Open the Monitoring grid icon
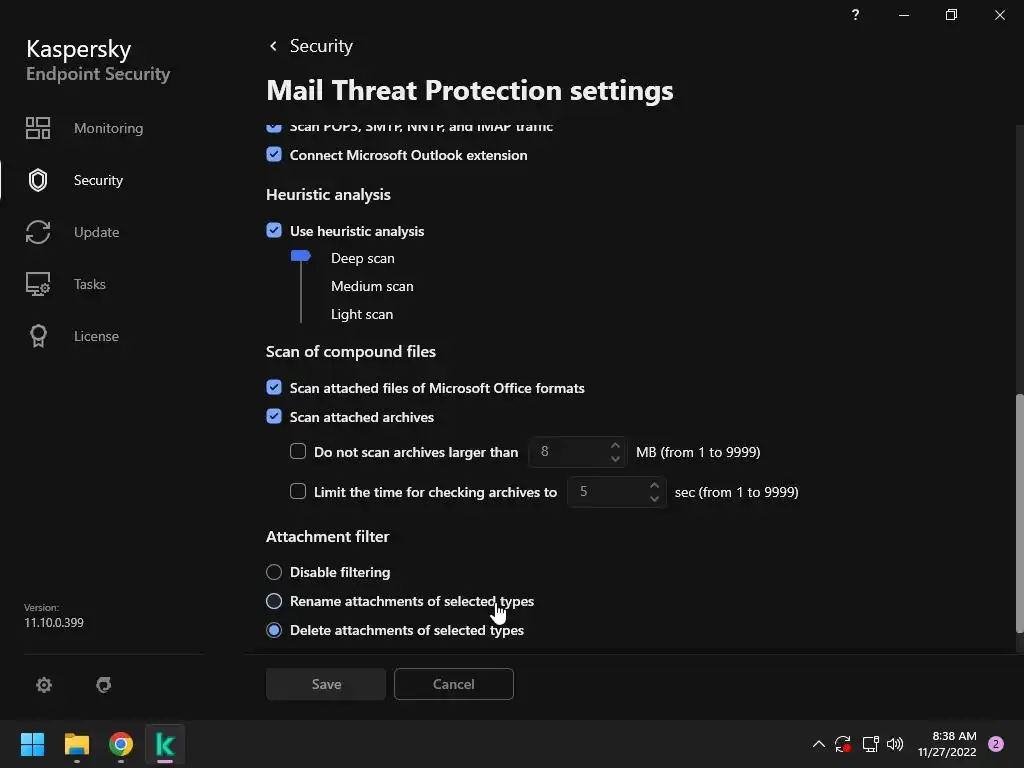 coord(38,128)
